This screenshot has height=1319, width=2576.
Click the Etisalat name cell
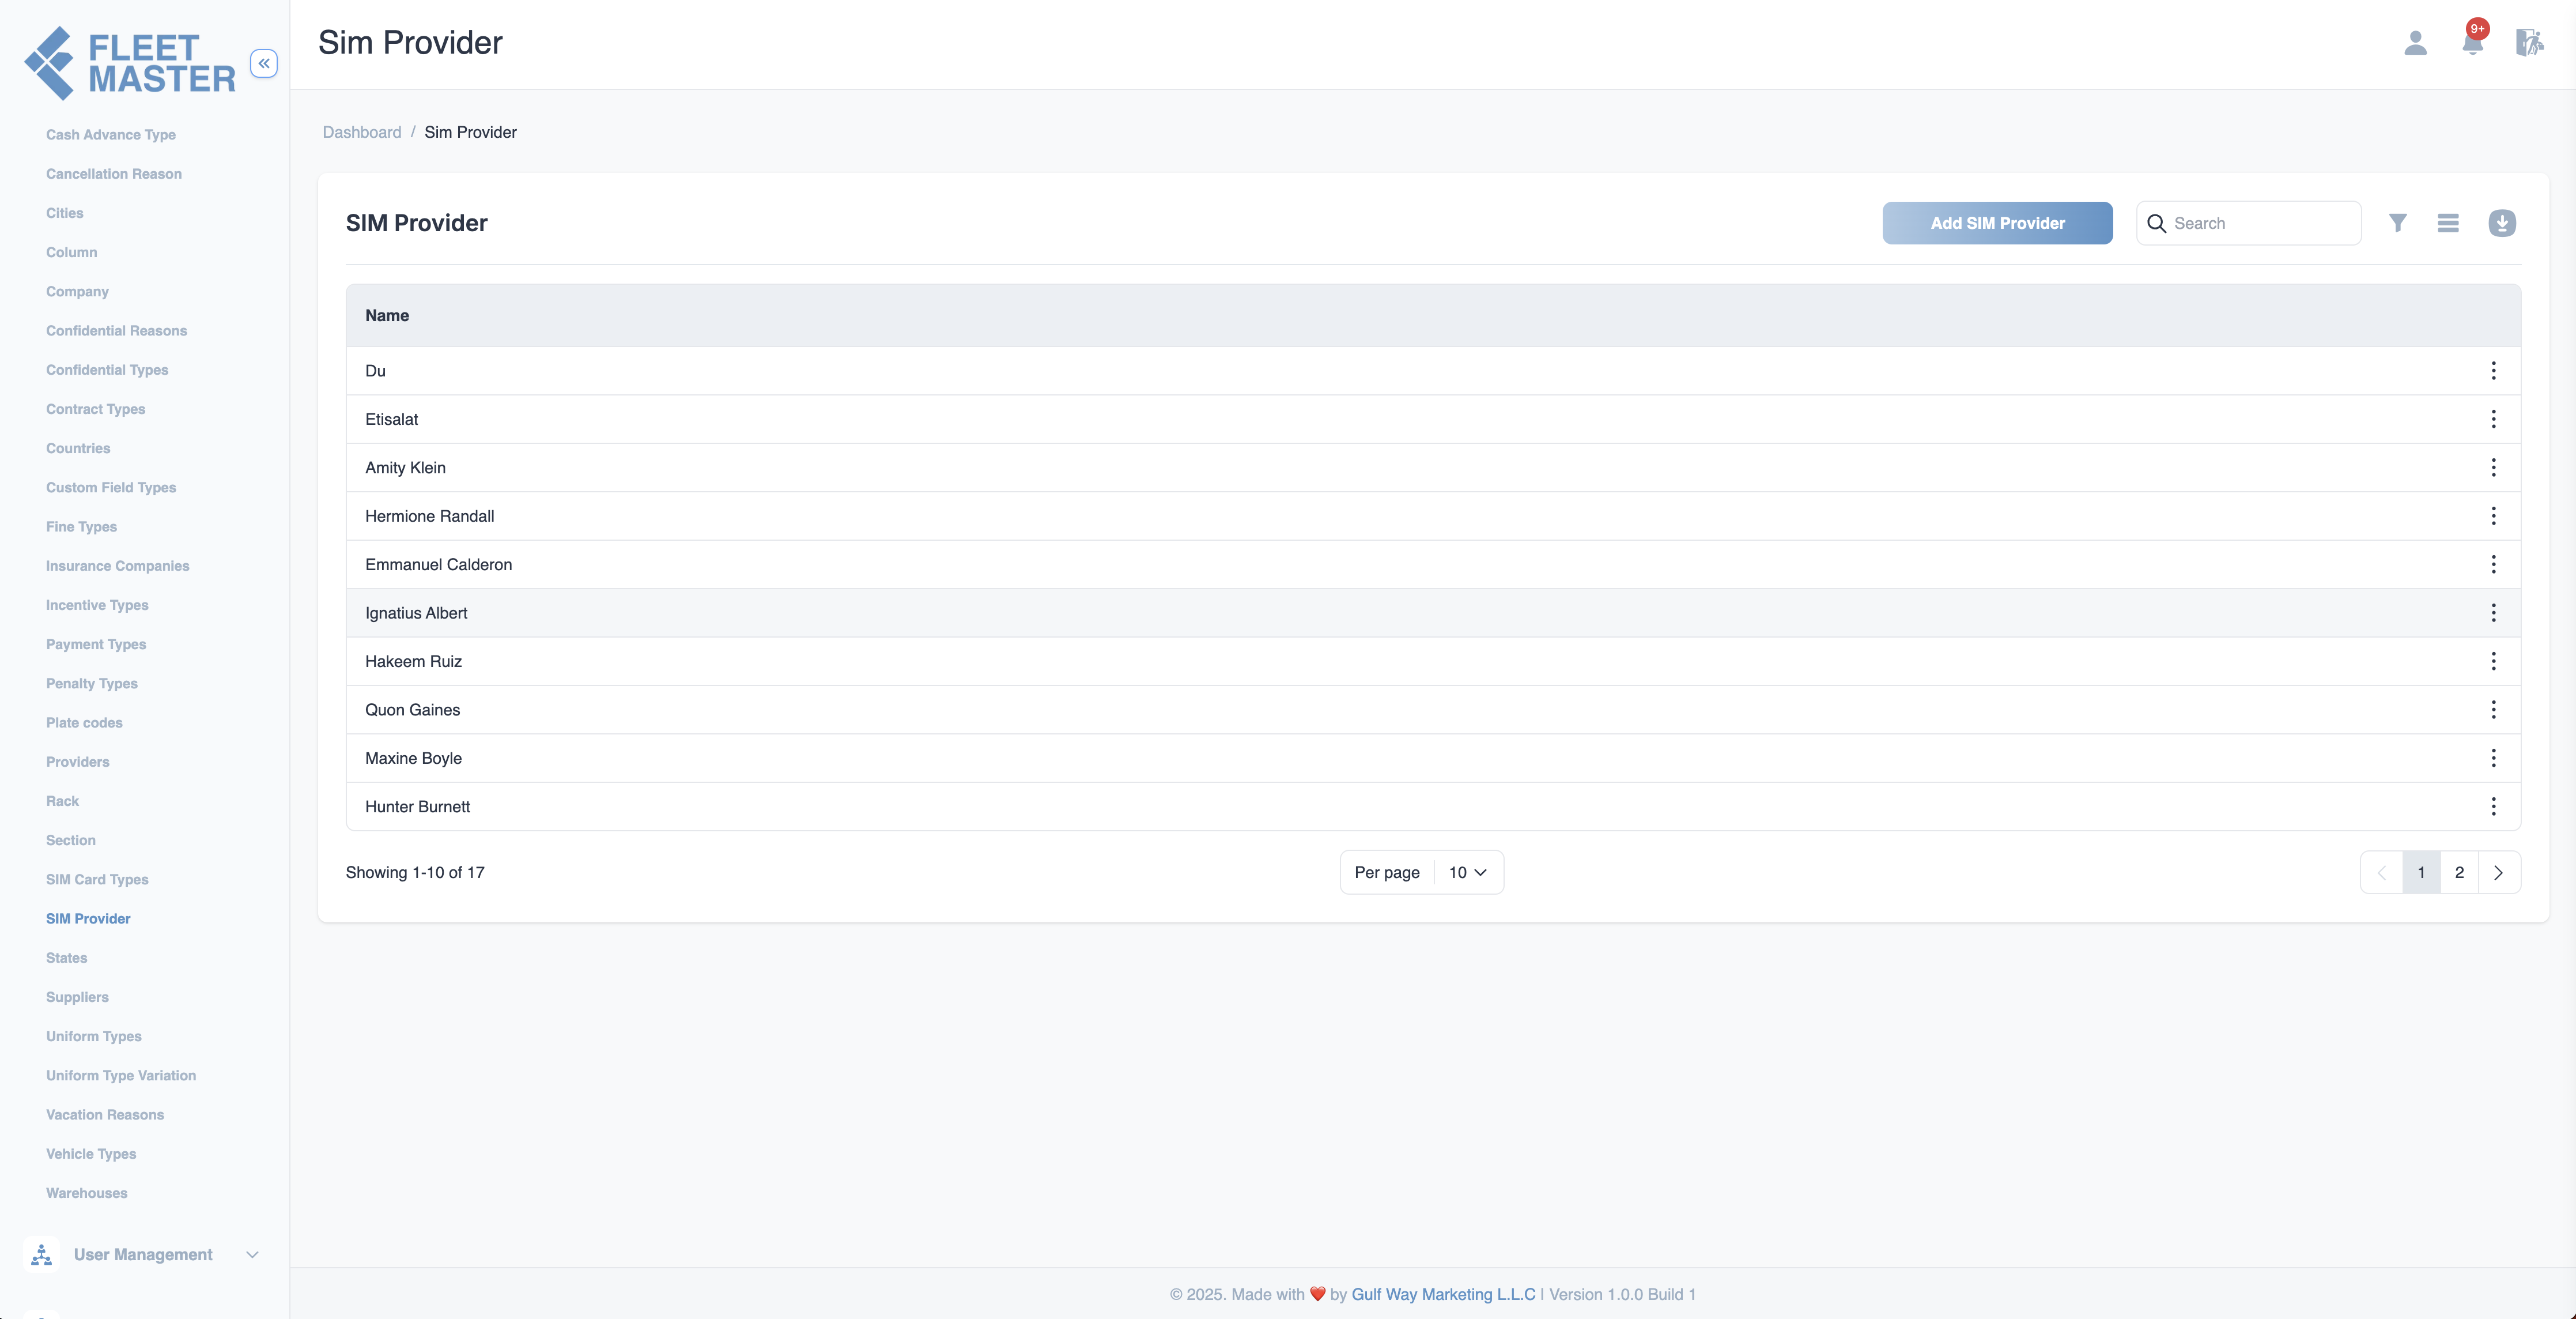[x=392, y=420]
